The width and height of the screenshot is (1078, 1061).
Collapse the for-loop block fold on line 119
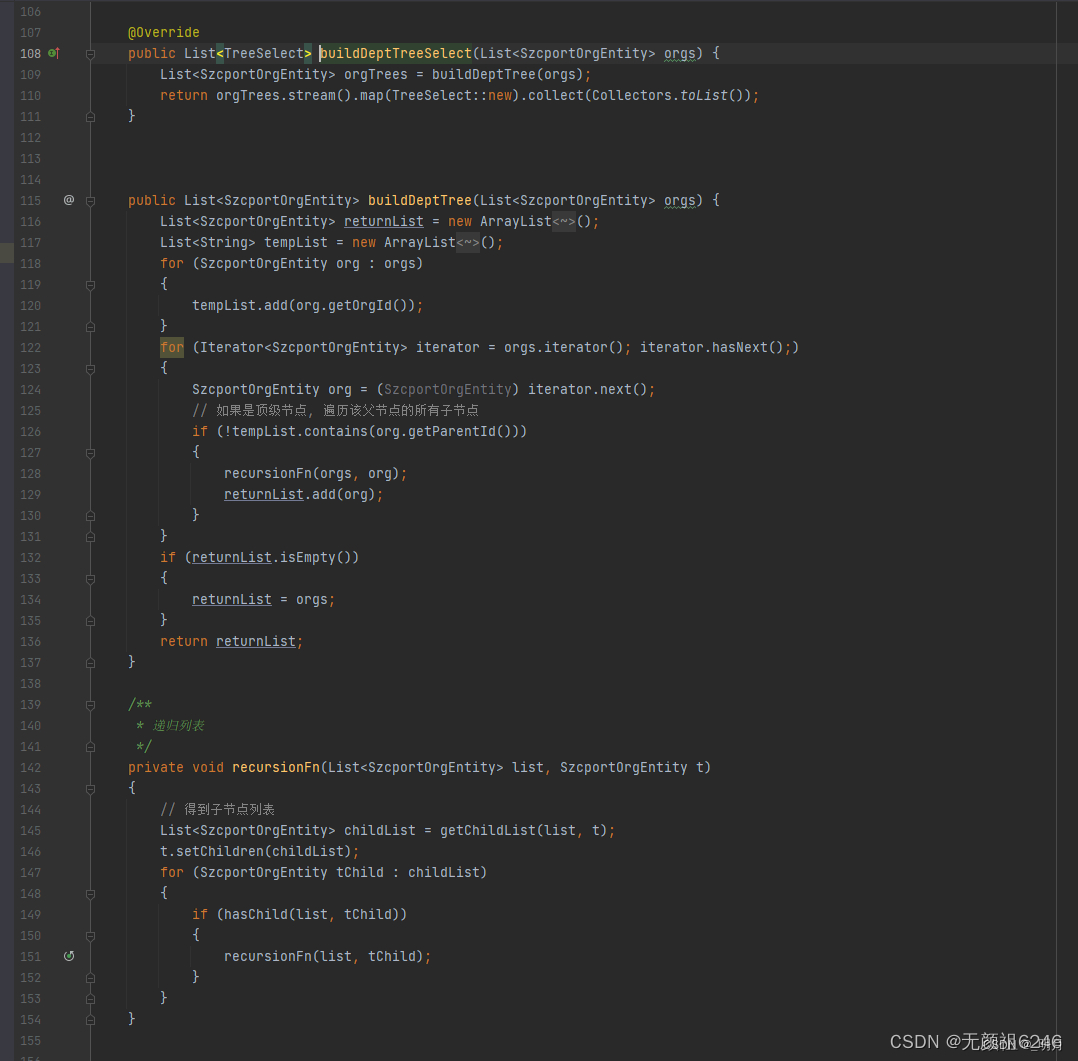[x=90, y=285]
